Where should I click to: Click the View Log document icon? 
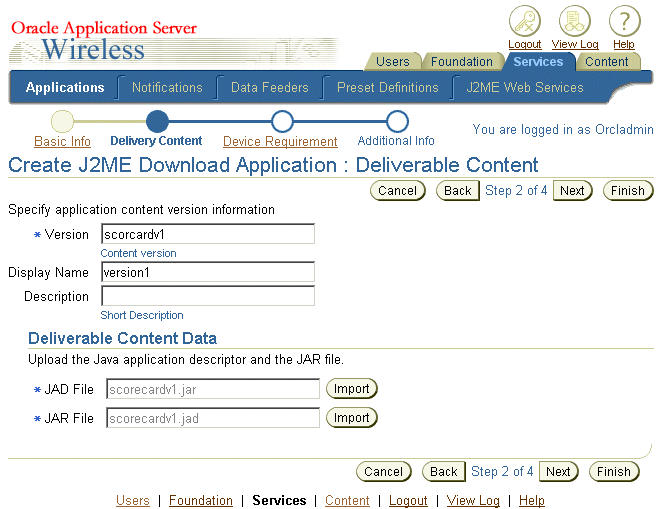pyautogui.click(x=575, y=21)
